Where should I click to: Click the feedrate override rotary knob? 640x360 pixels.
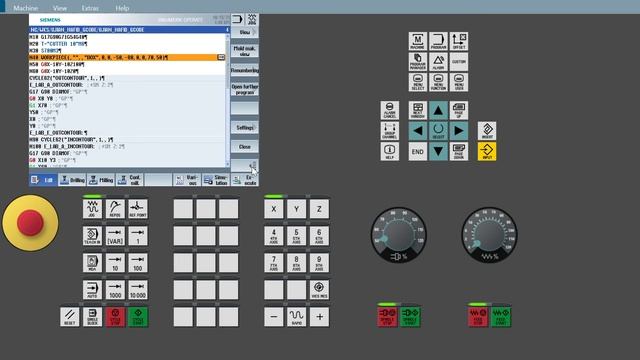click(489, 235)
